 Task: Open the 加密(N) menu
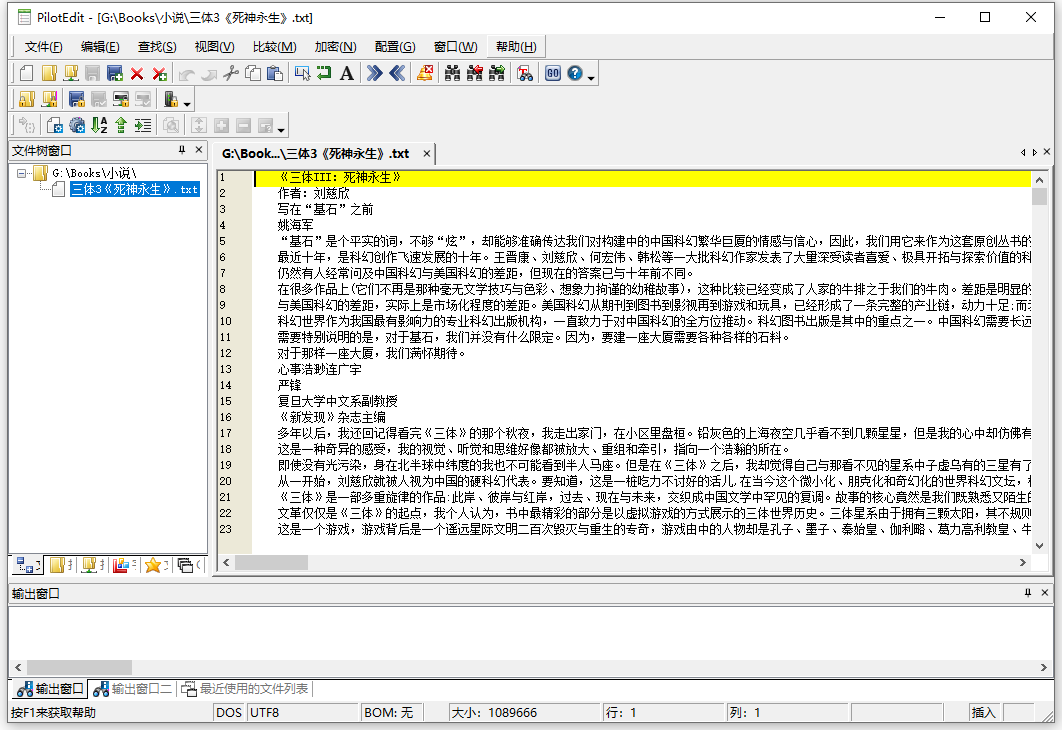click(x=335, y=47)
